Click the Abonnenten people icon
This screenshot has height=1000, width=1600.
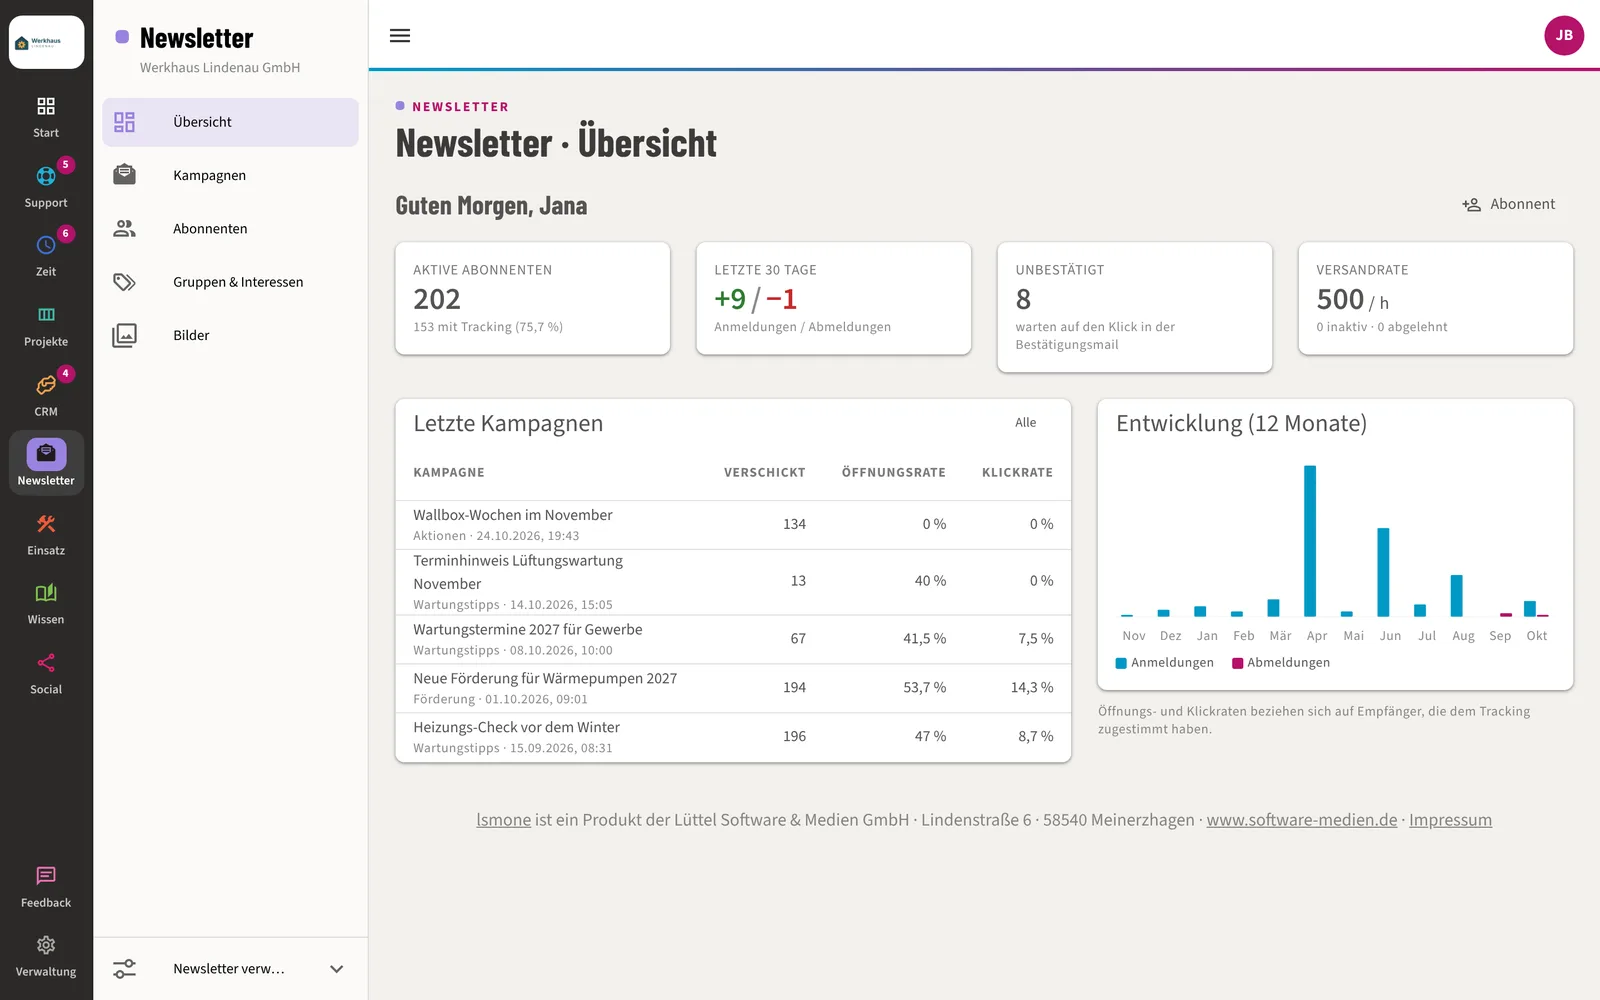click(124, 228)
